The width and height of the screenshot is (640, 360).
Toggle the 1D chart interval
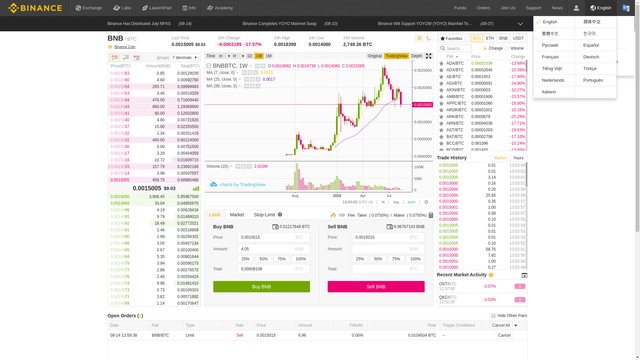(249, 56)
